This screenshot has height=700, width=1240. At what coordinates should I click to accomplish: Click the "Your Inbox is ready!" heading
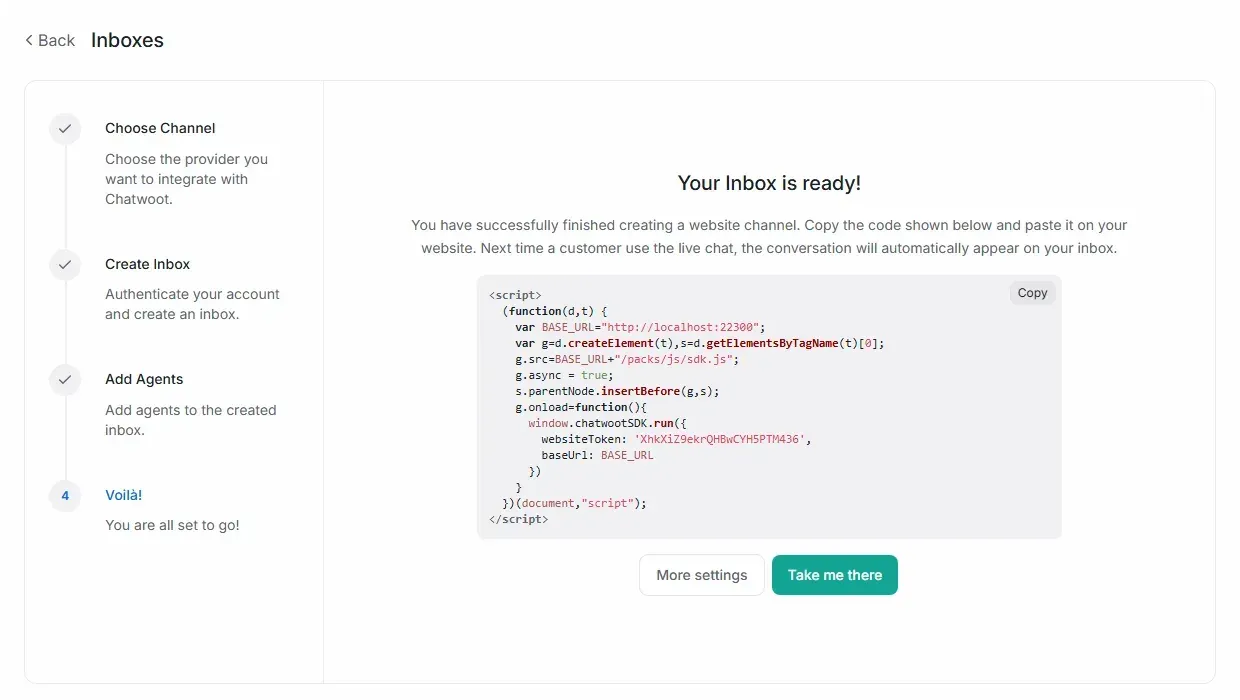tap(769, 183)
